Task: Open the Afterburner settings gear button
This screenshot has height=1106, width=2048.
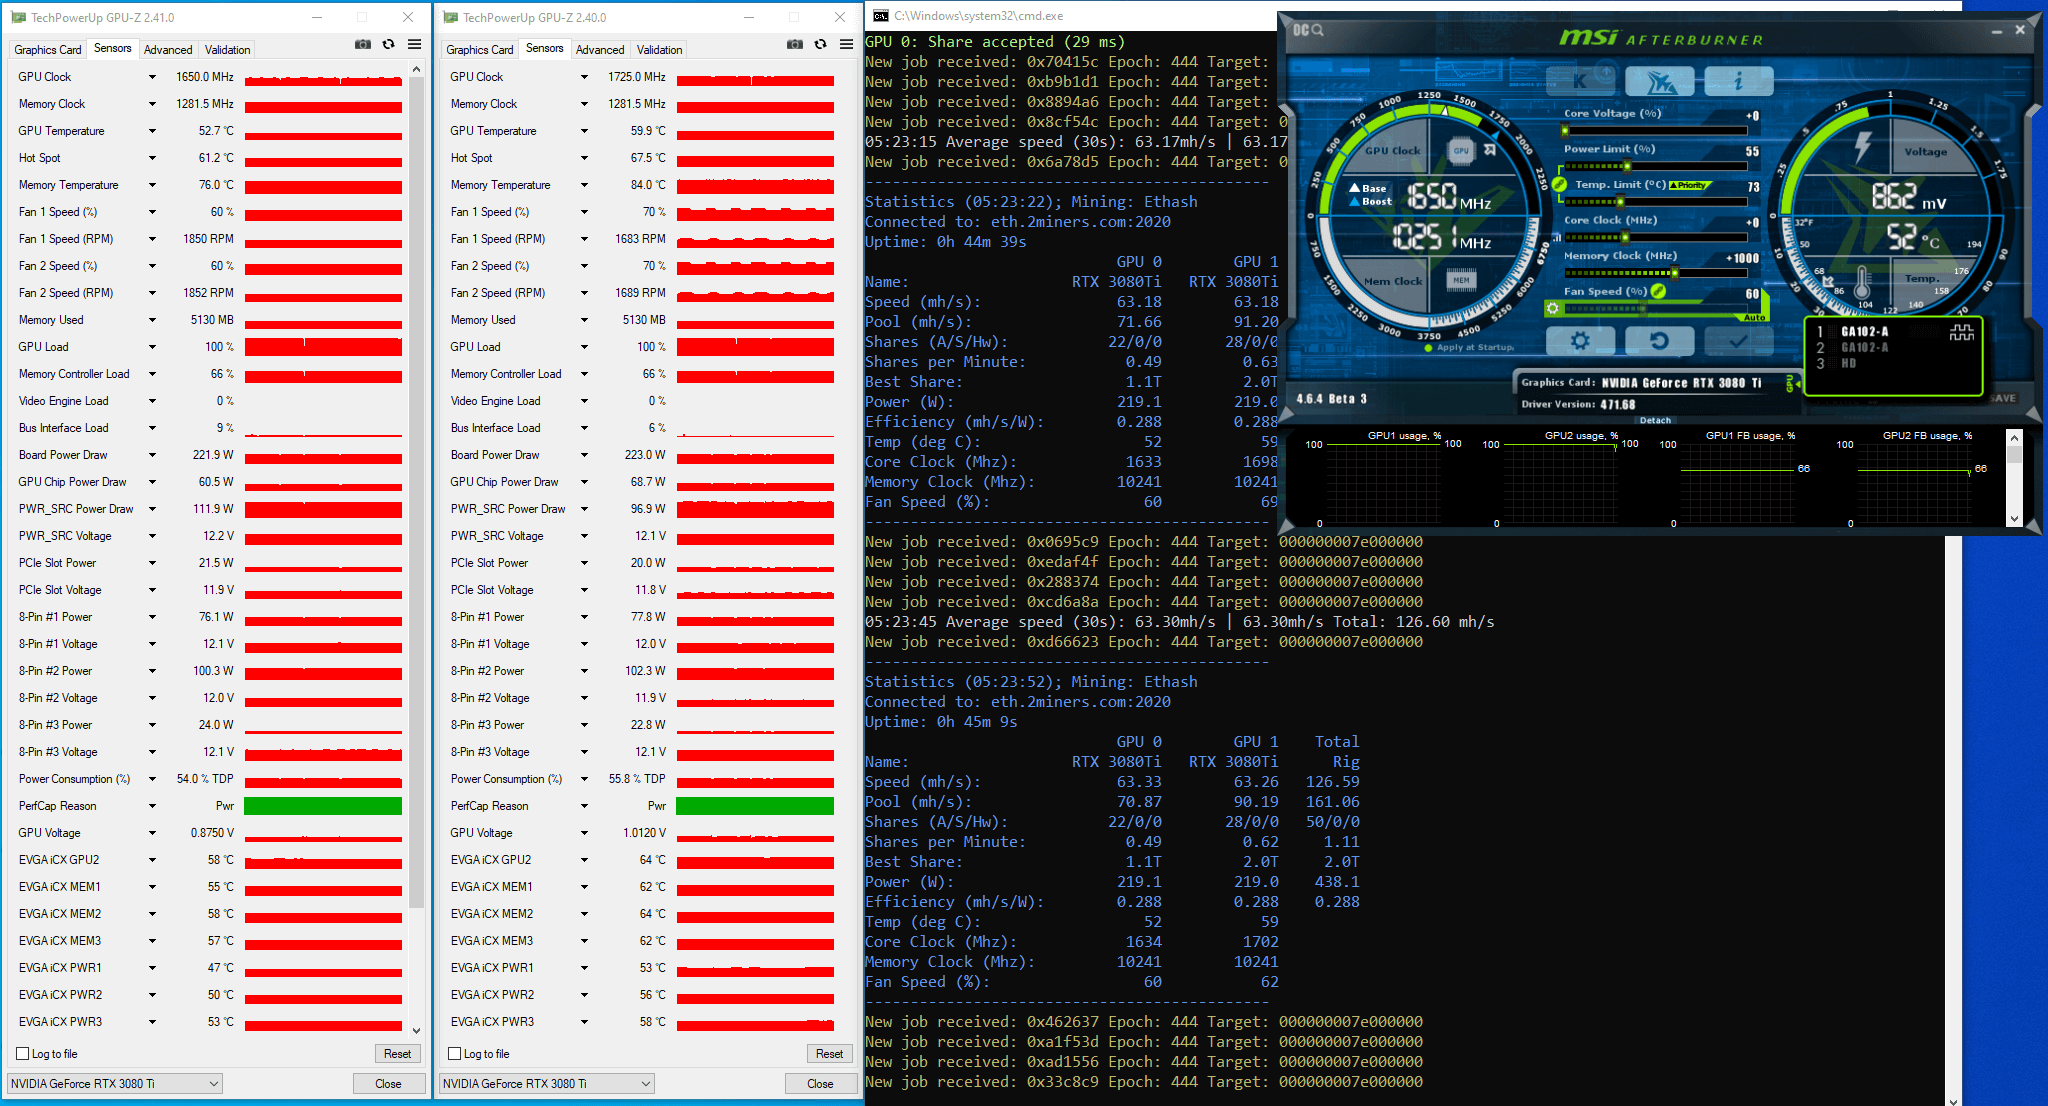Action: (x=1579, y=341)
